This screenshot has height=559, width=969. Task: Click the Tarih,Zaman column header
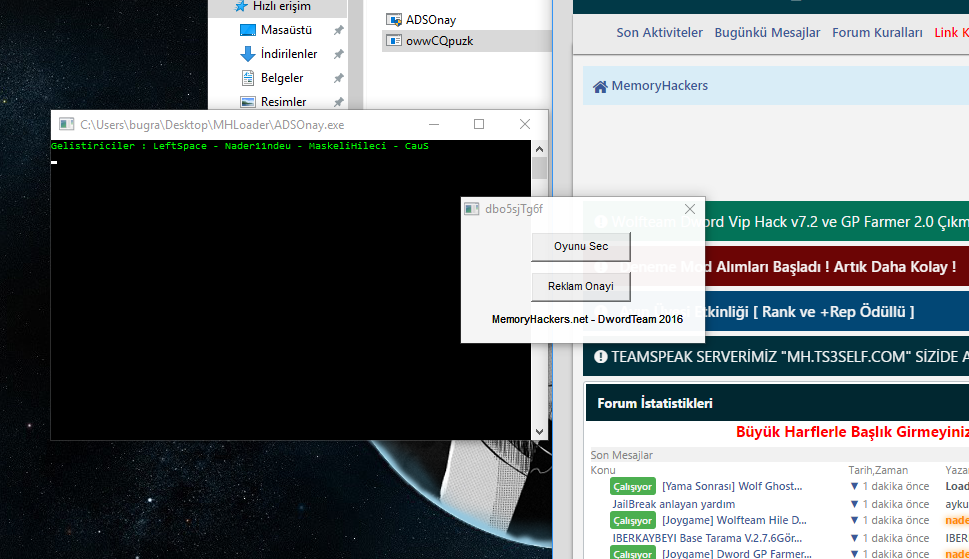878,470
